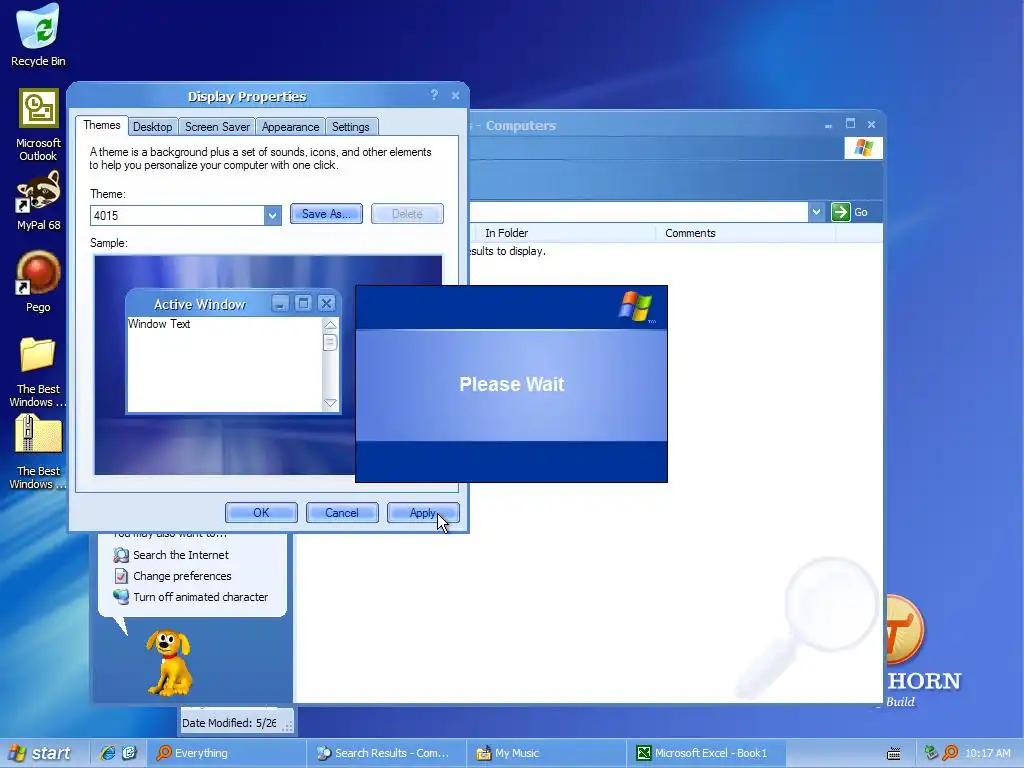
Task: Maximize the Search Results window
Action: 850,123
